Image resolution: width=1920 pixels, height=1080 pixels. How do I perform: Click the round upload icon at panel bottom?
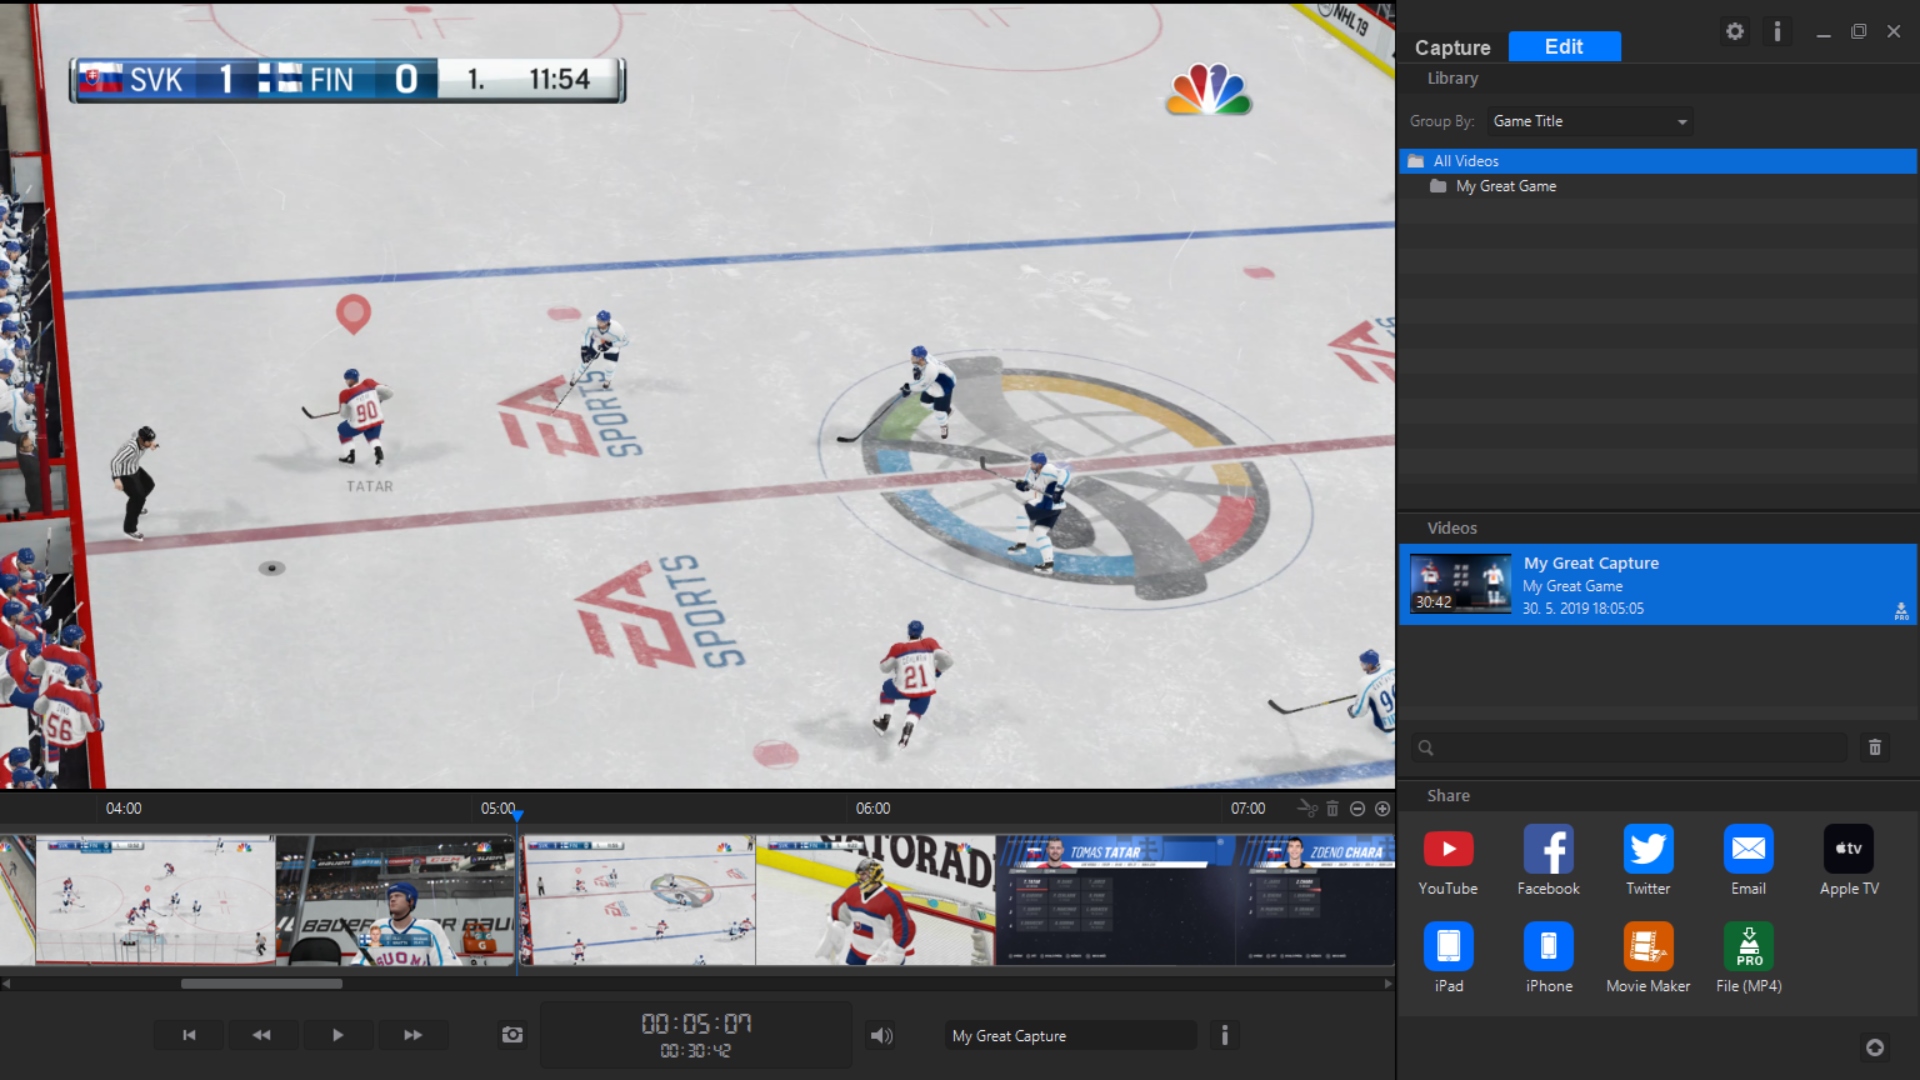1875,1047
